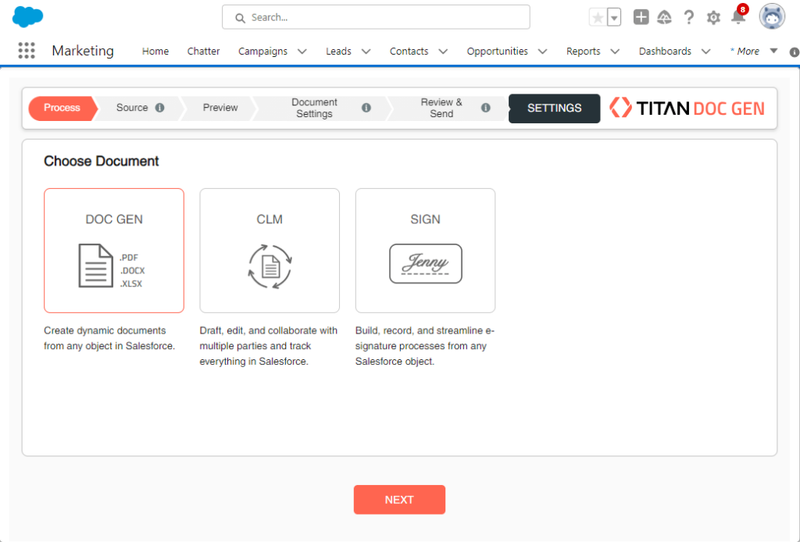Image resolution: width=800 pixels, height=542 pixels.
Task: Select the SIGN document card
Action: (425, 251)
